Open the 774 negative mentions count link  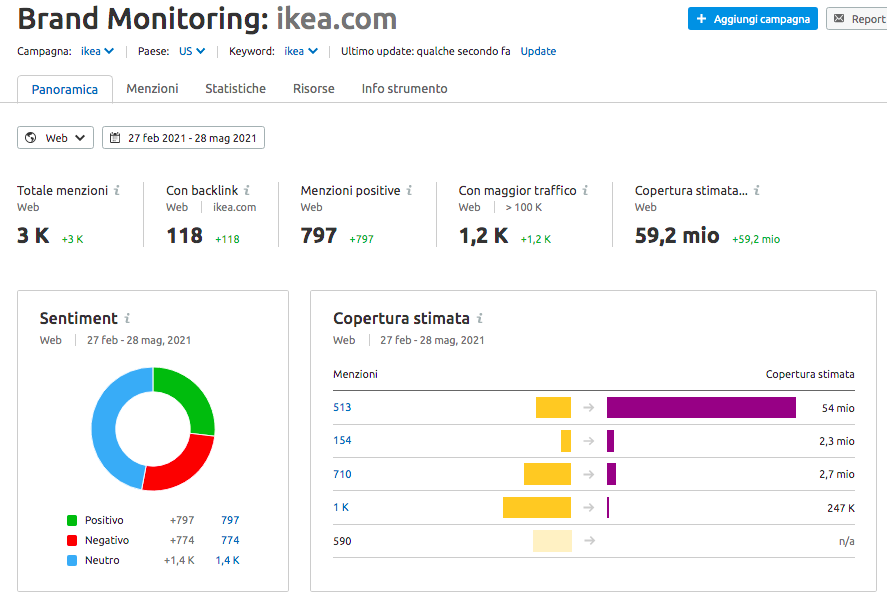(230, 540)
